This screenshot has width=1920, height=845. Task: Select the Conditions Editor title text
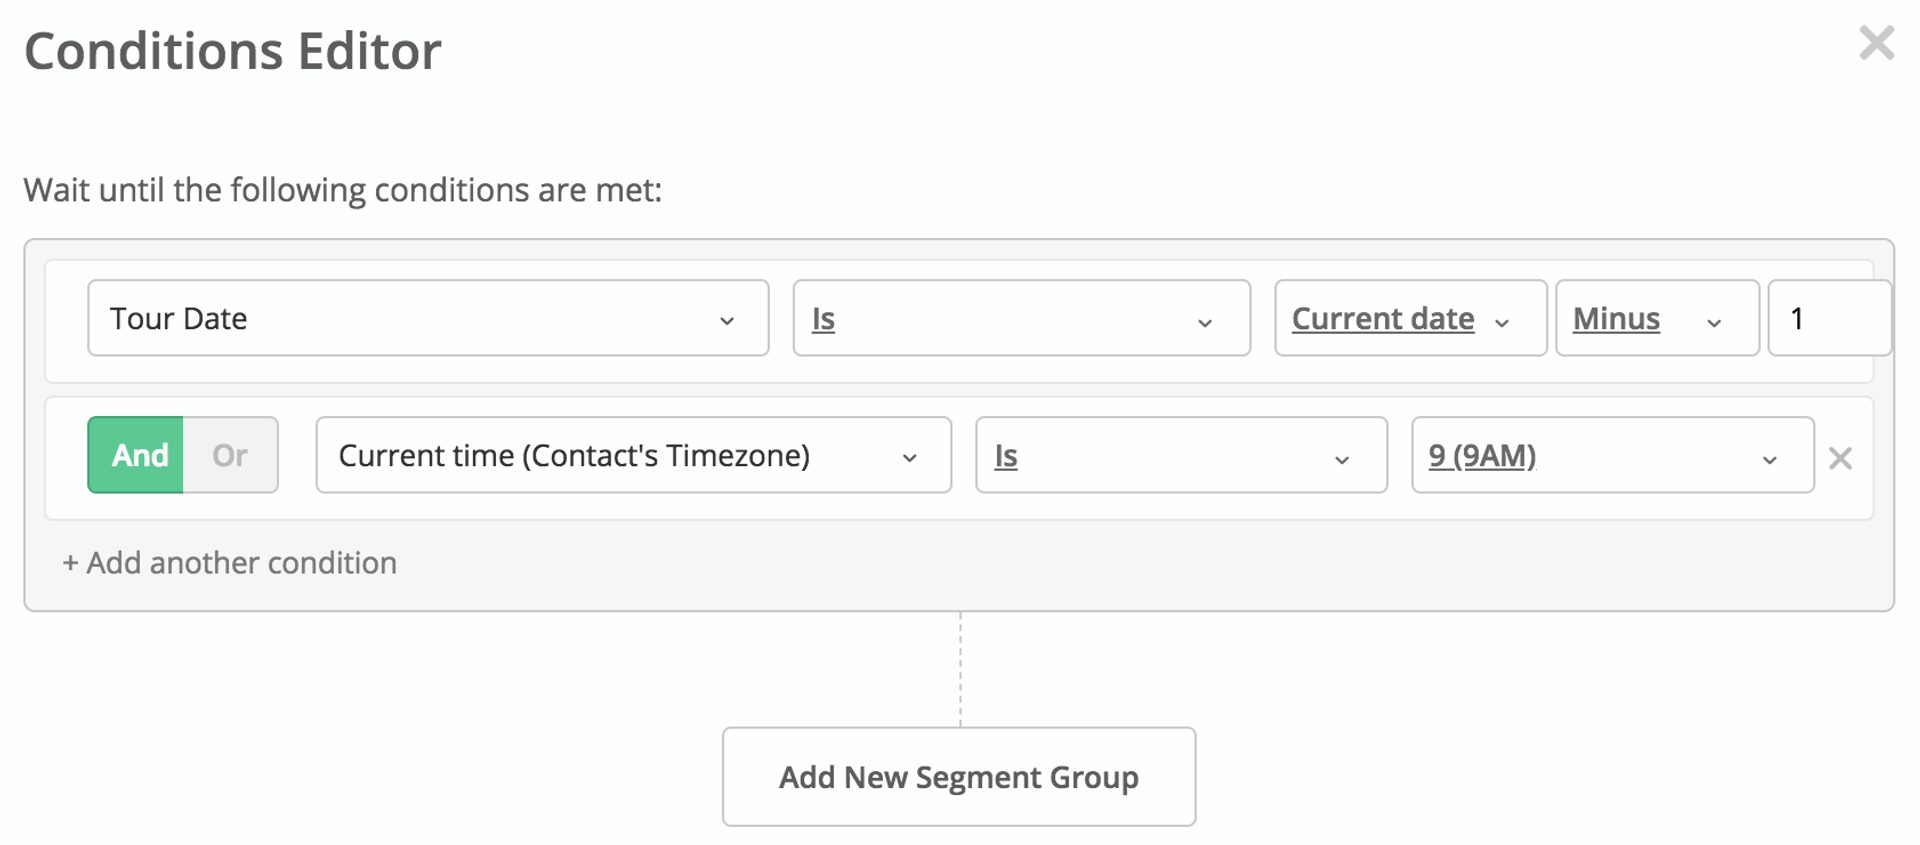232,50
